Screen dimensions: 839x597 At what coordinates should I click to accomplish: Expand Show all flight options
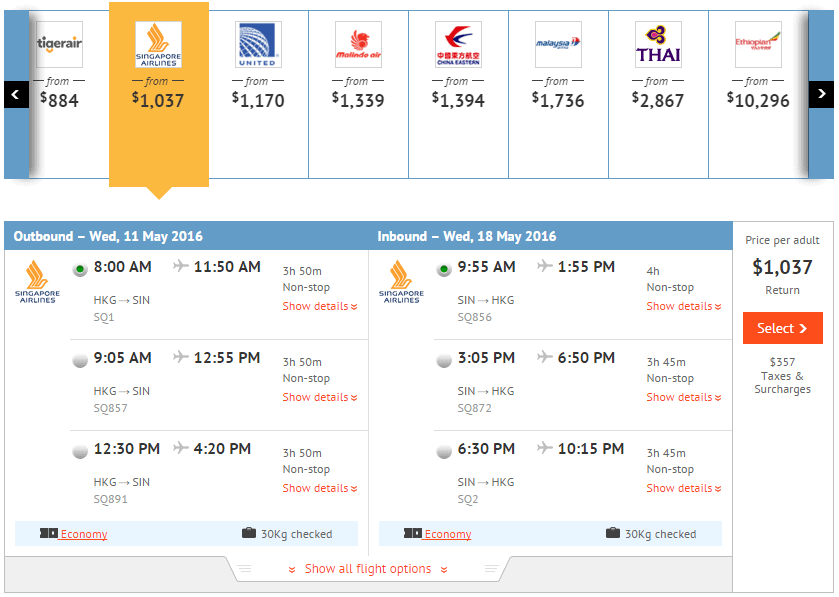coord(368,569)
